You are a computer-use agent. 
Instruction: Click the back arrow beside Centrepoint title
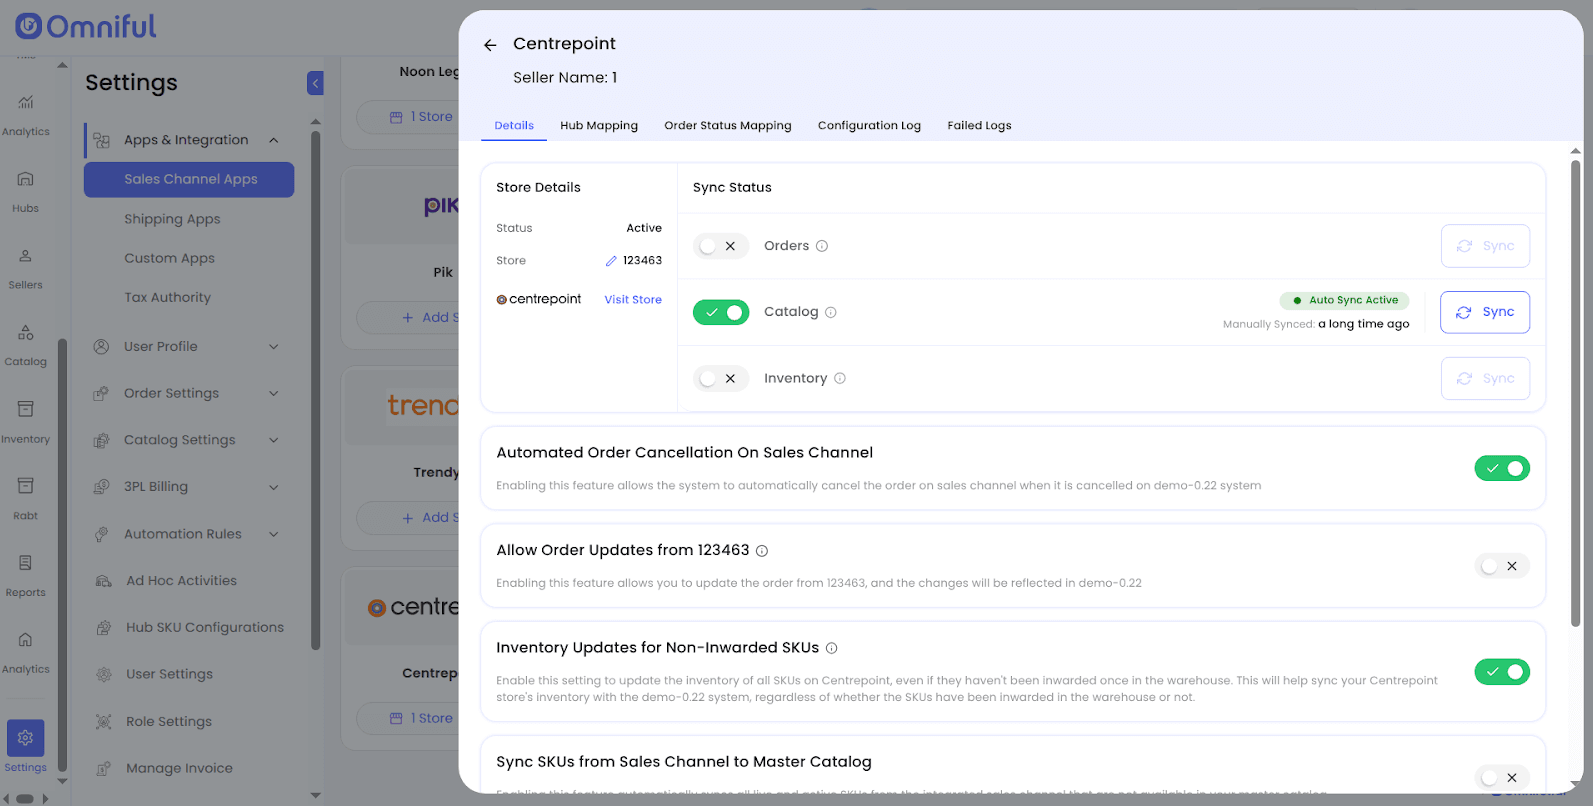tap(490, 45)
